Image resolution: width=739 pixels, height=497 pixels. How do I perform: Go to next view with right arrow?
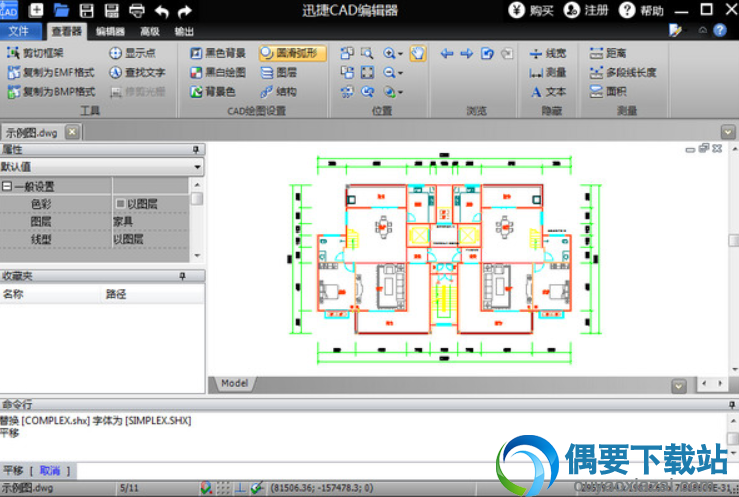467,53
